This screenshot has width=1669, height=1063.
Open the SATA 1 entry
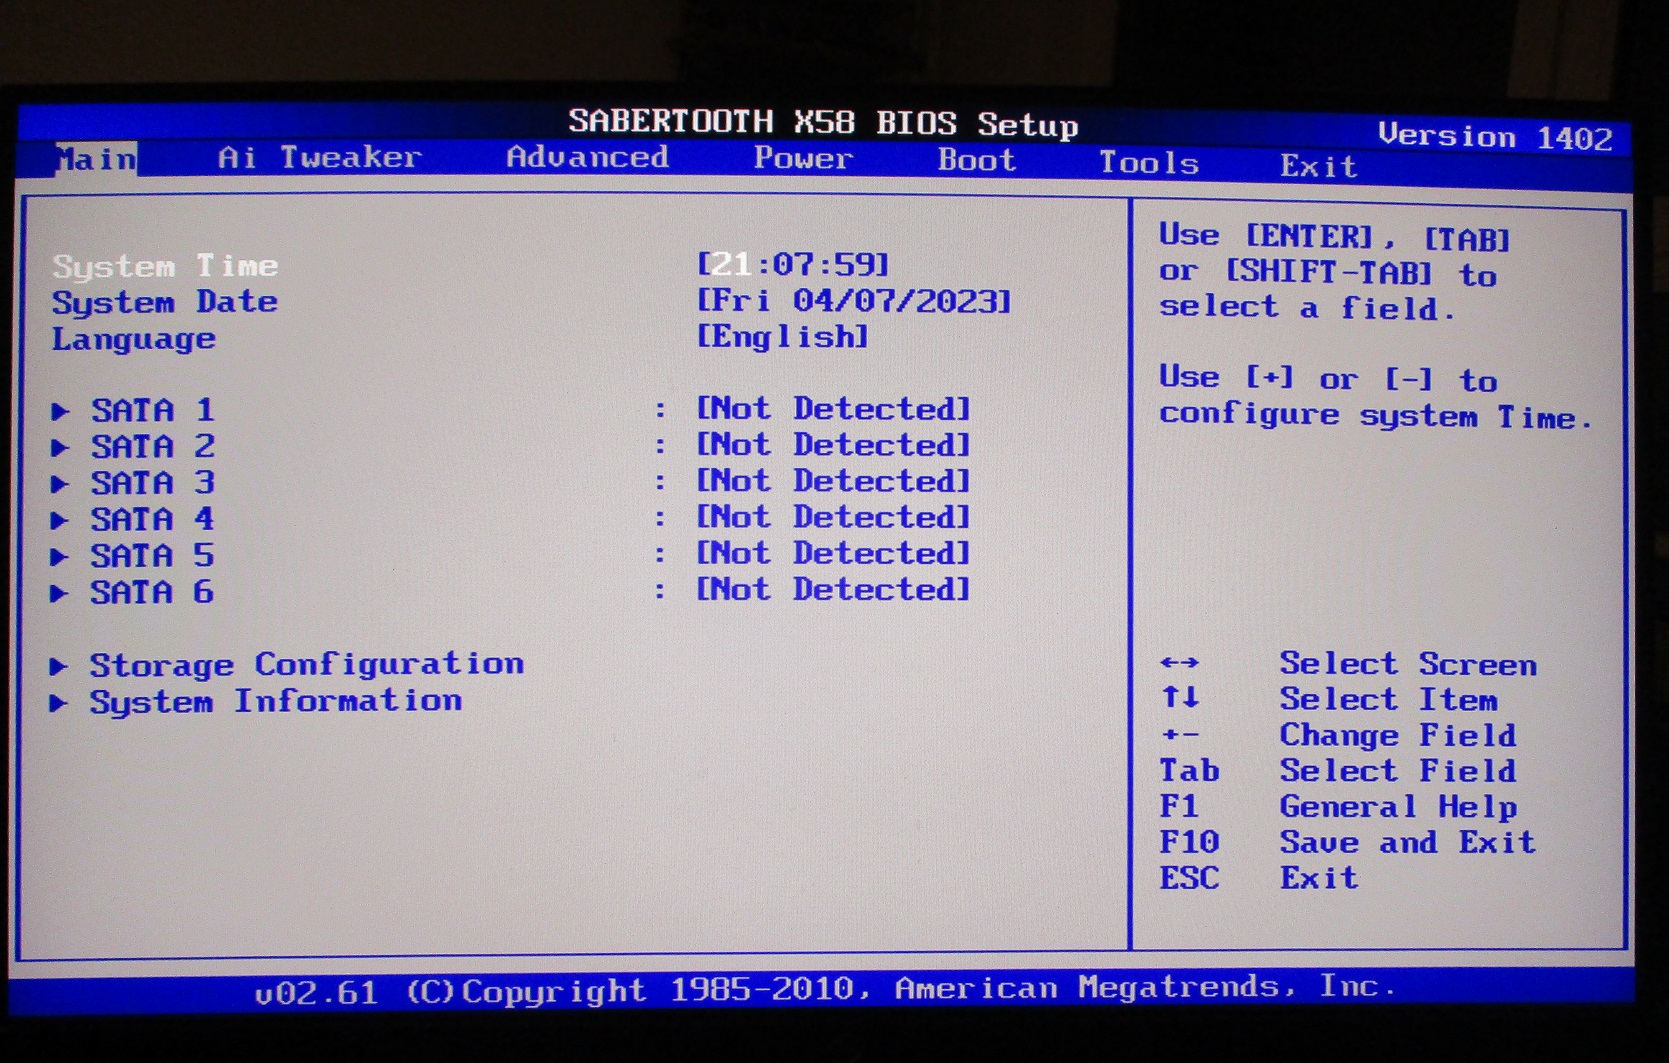153,410
